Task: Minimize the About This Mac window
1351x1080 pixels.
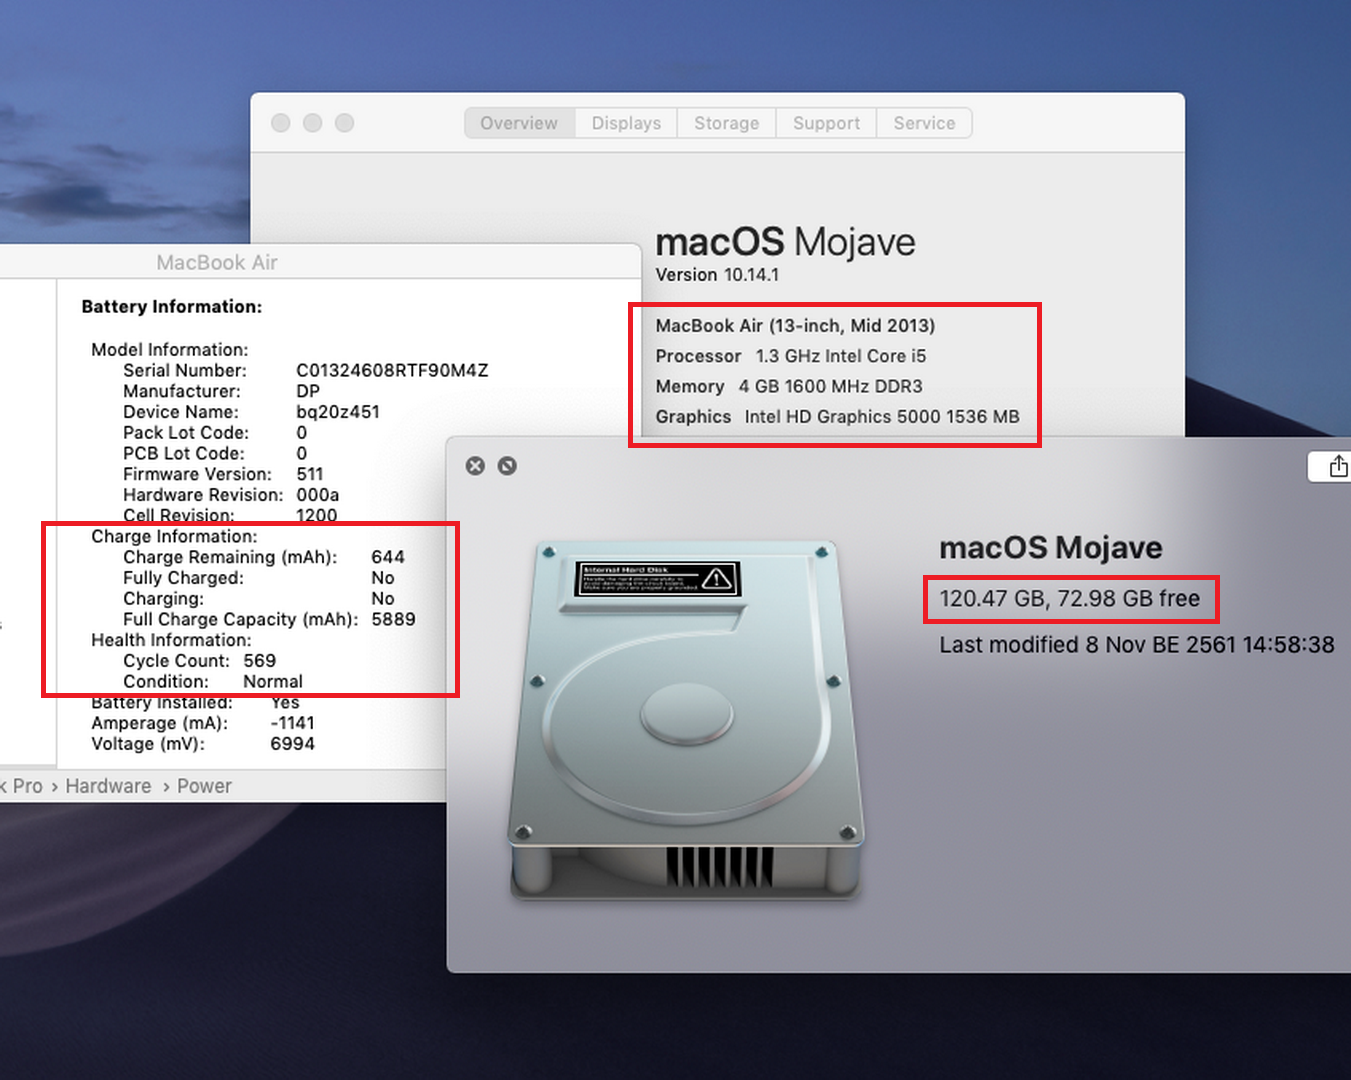Action: pos(313,123)
